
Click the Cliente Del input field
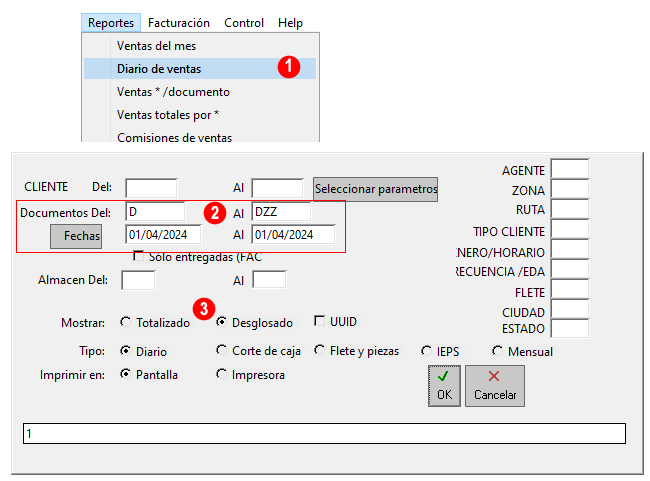(x=151, y=187)
